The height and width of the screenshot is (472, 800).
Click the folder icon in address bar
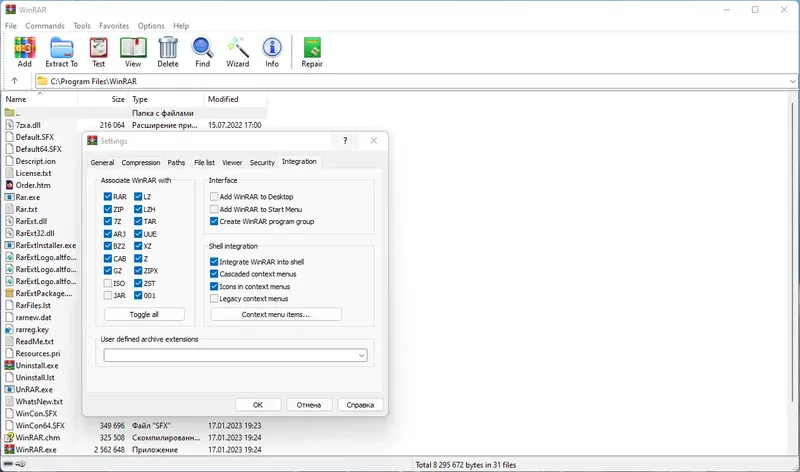tap(42, 81)
